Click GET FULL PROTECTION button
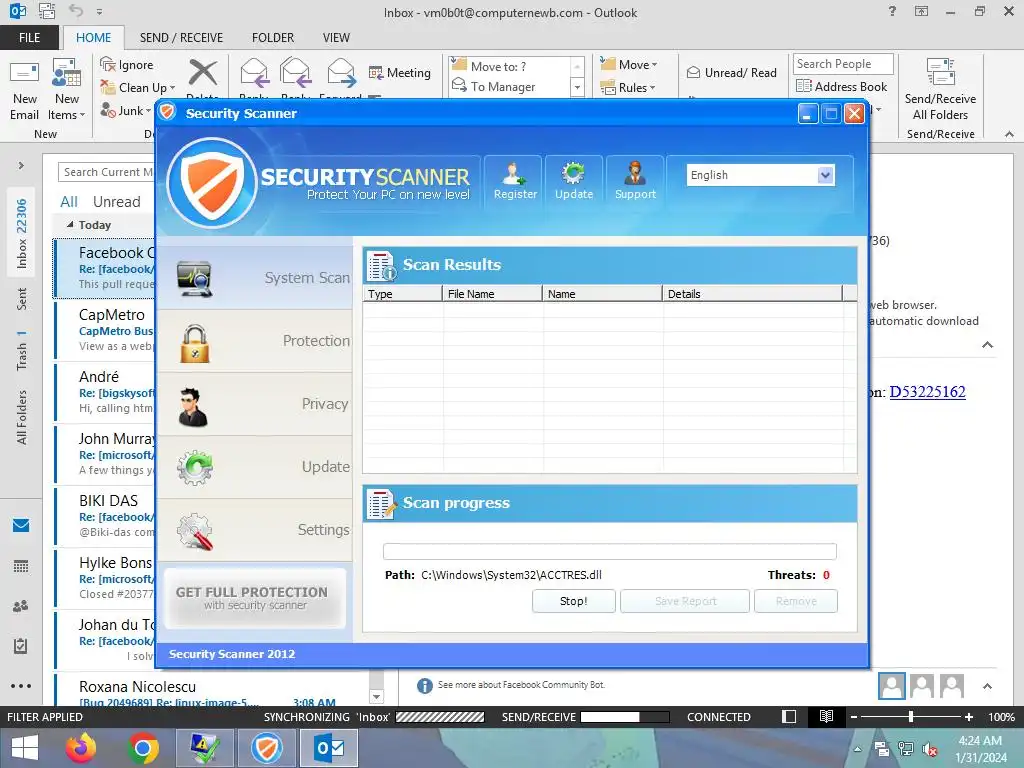The height and width of the screenshot is (768, 1024). [x=255, y=598]
